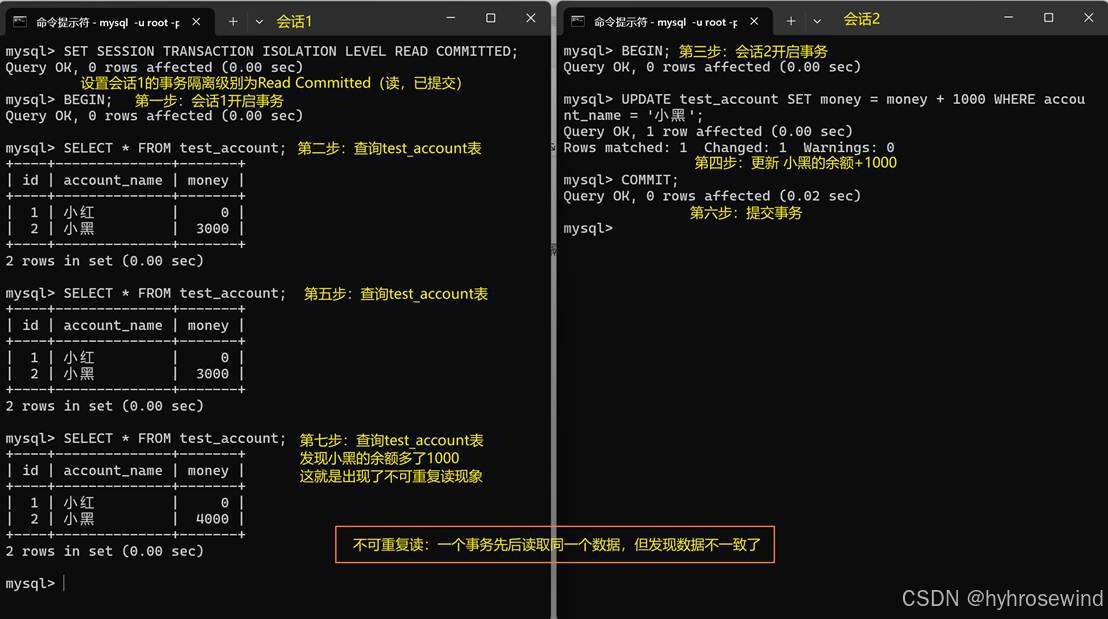
Task: Click 'Query OK, 0 rows affected (0.02 sec)' line
Action: 712,196
